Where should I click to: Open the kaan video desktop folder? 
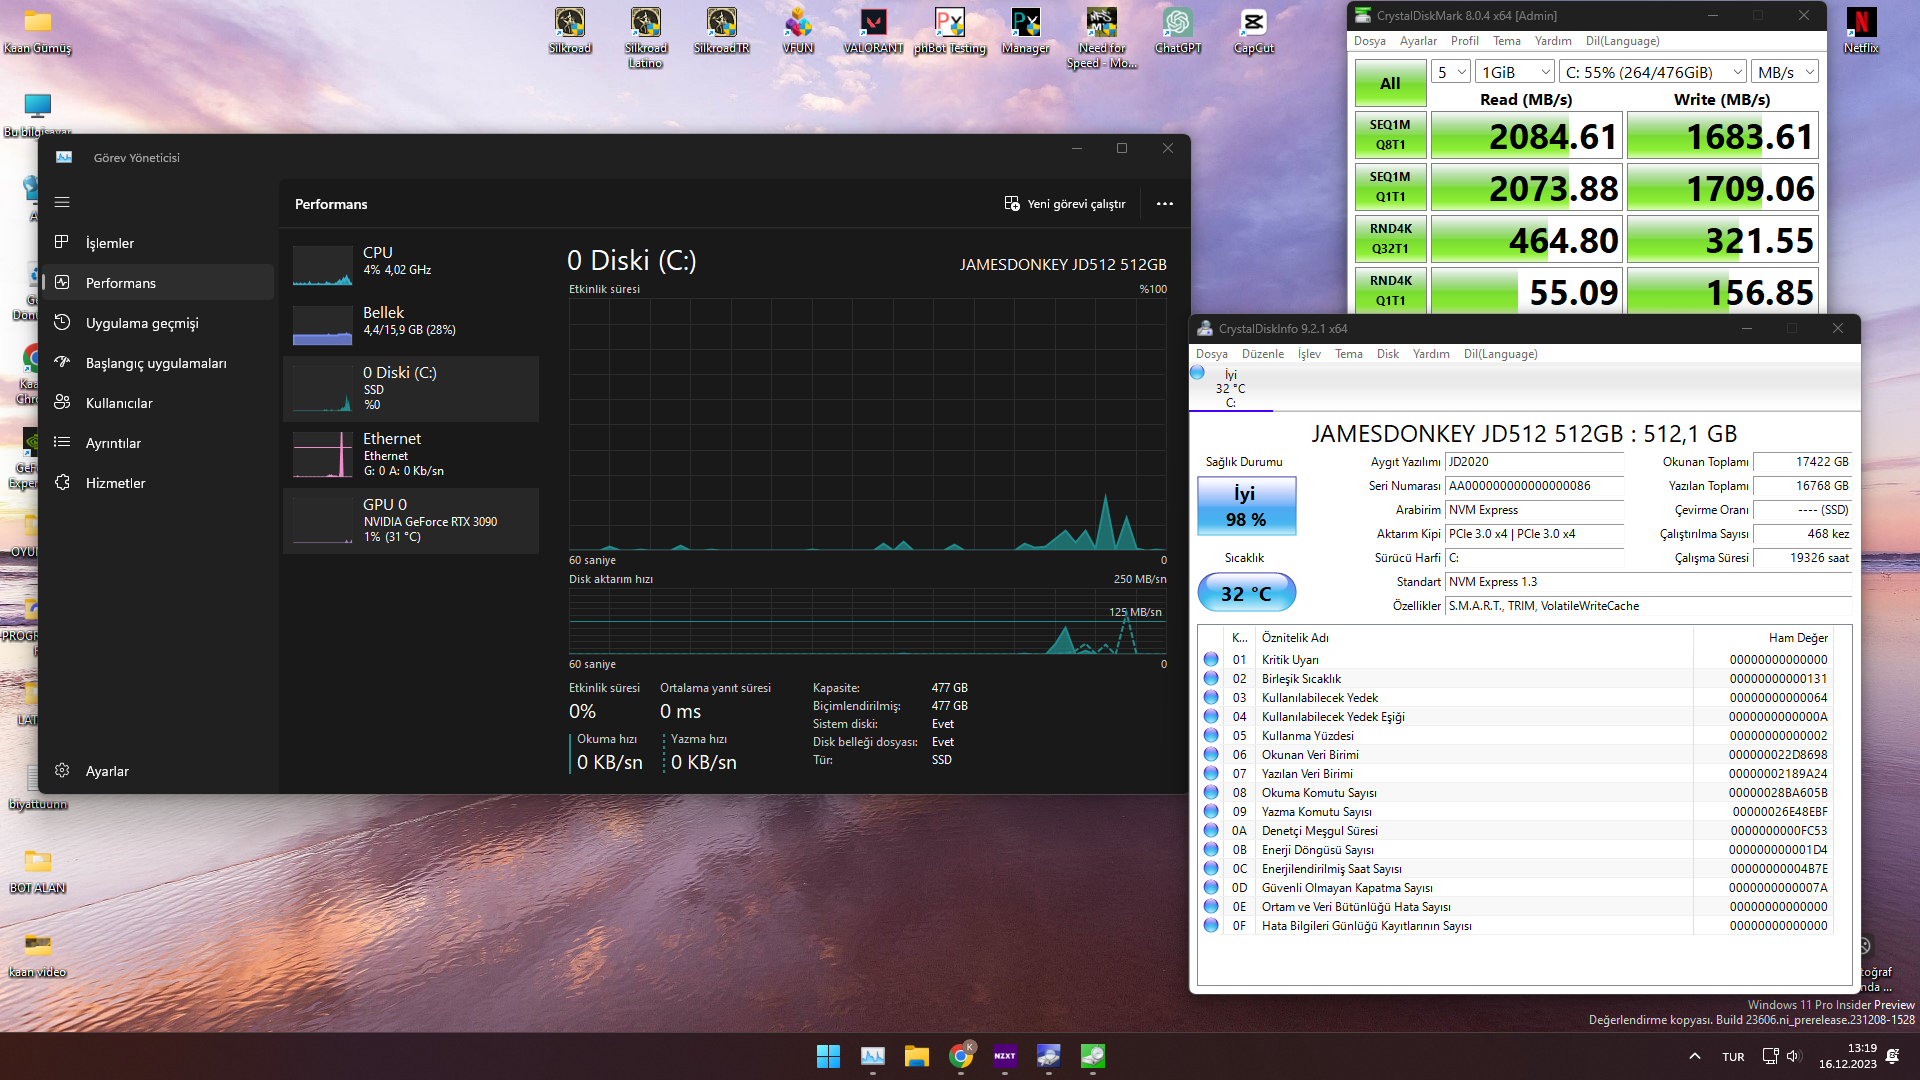[x=38, y=955]
